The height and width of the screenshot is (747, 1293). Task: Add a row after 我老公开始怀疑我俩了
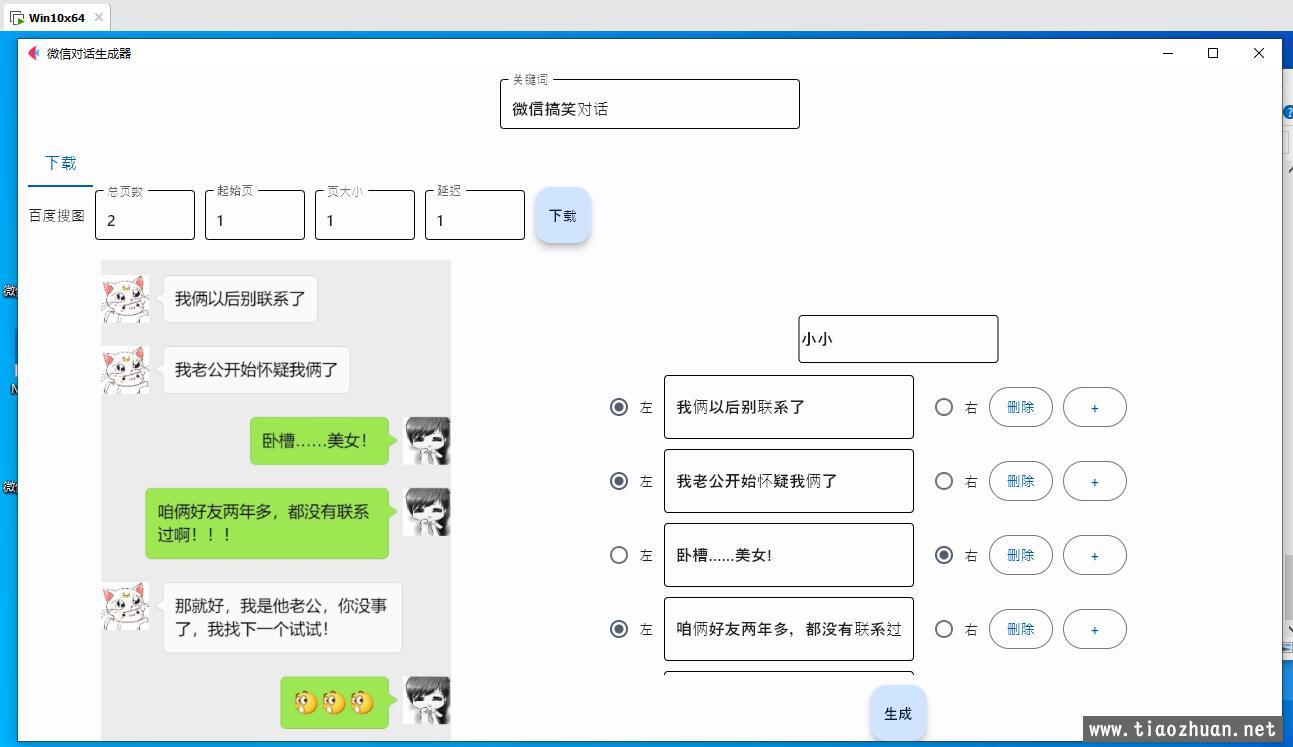(x=1095, y=481)
